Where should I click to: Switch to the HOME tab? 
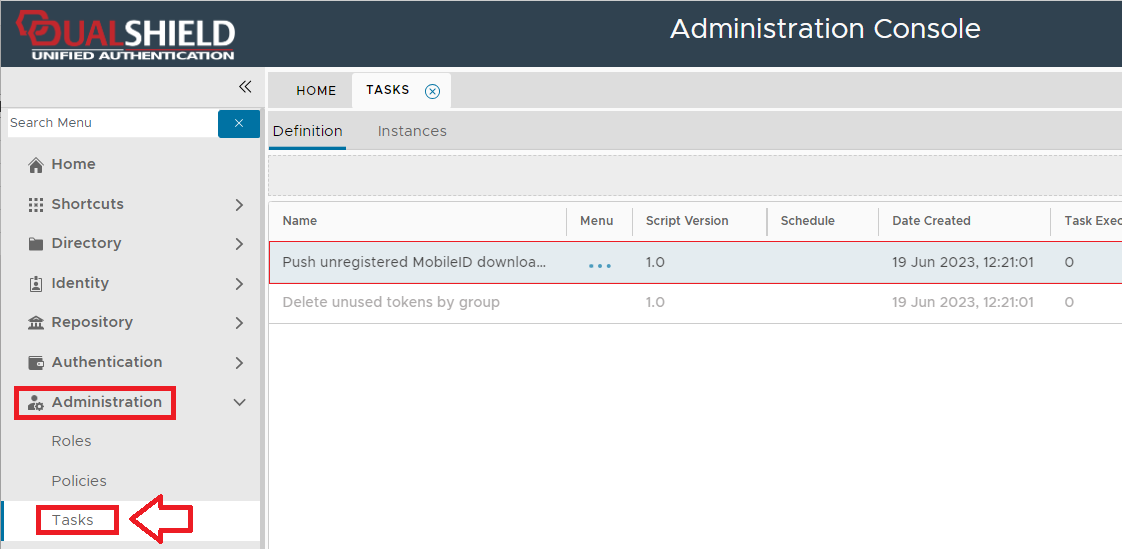tap(316, 91)
